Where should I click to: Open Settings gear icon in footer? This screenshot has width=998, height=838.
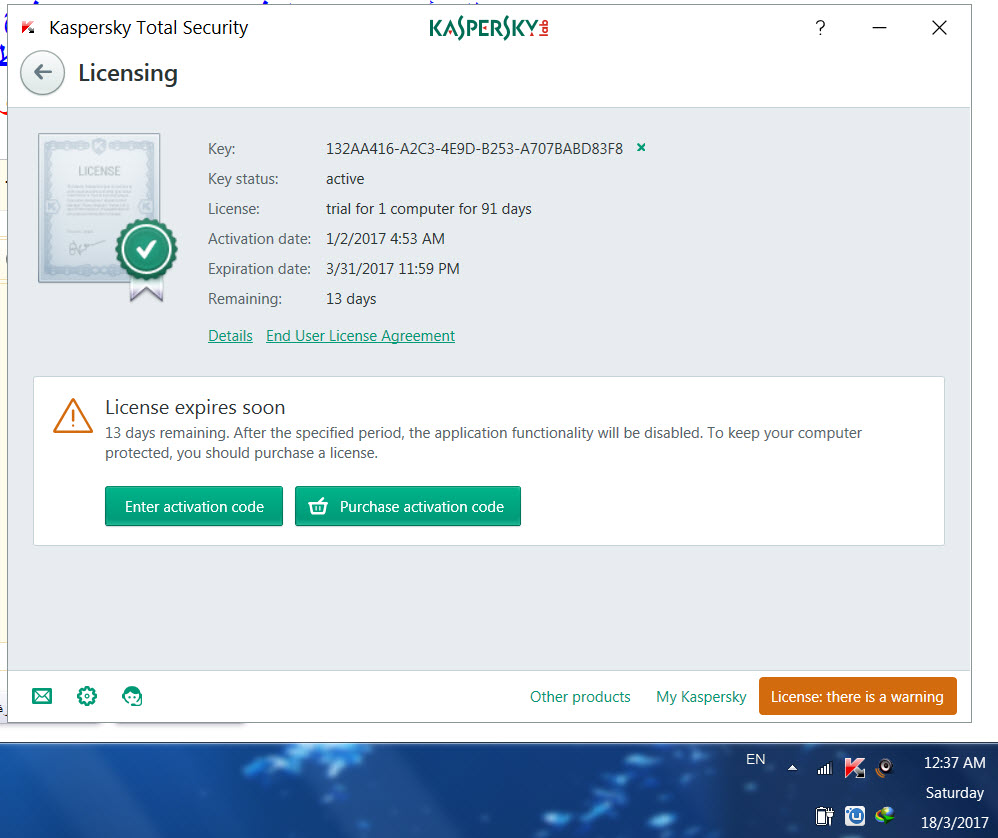pyautogui.click(x=87, y=696)
